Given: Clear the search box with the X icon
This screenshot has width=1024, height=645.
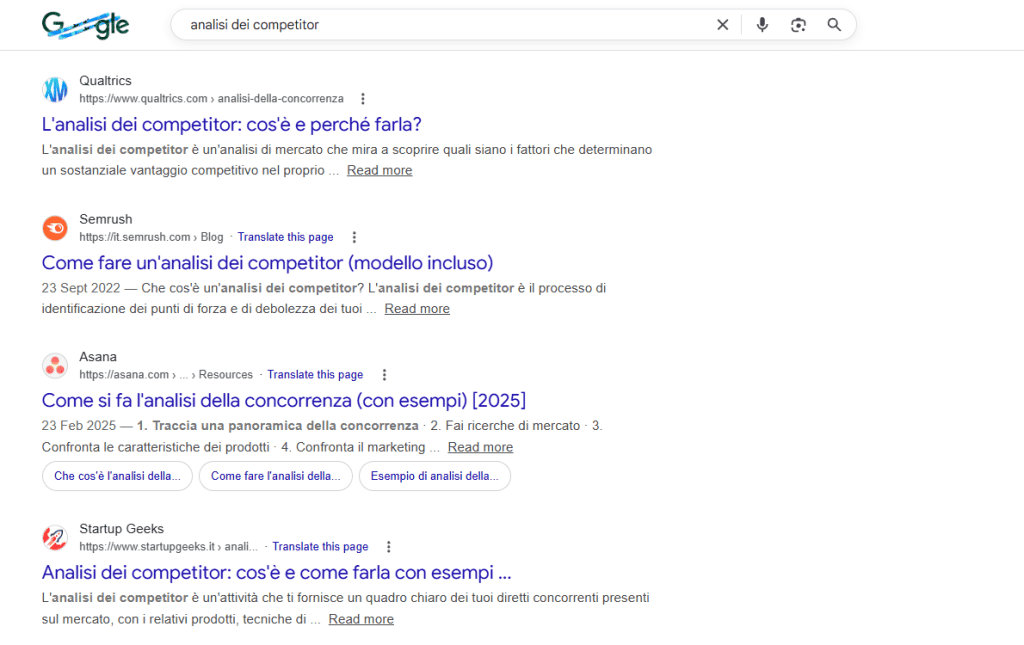Looking at the screenshot, I should click(722, 25).
